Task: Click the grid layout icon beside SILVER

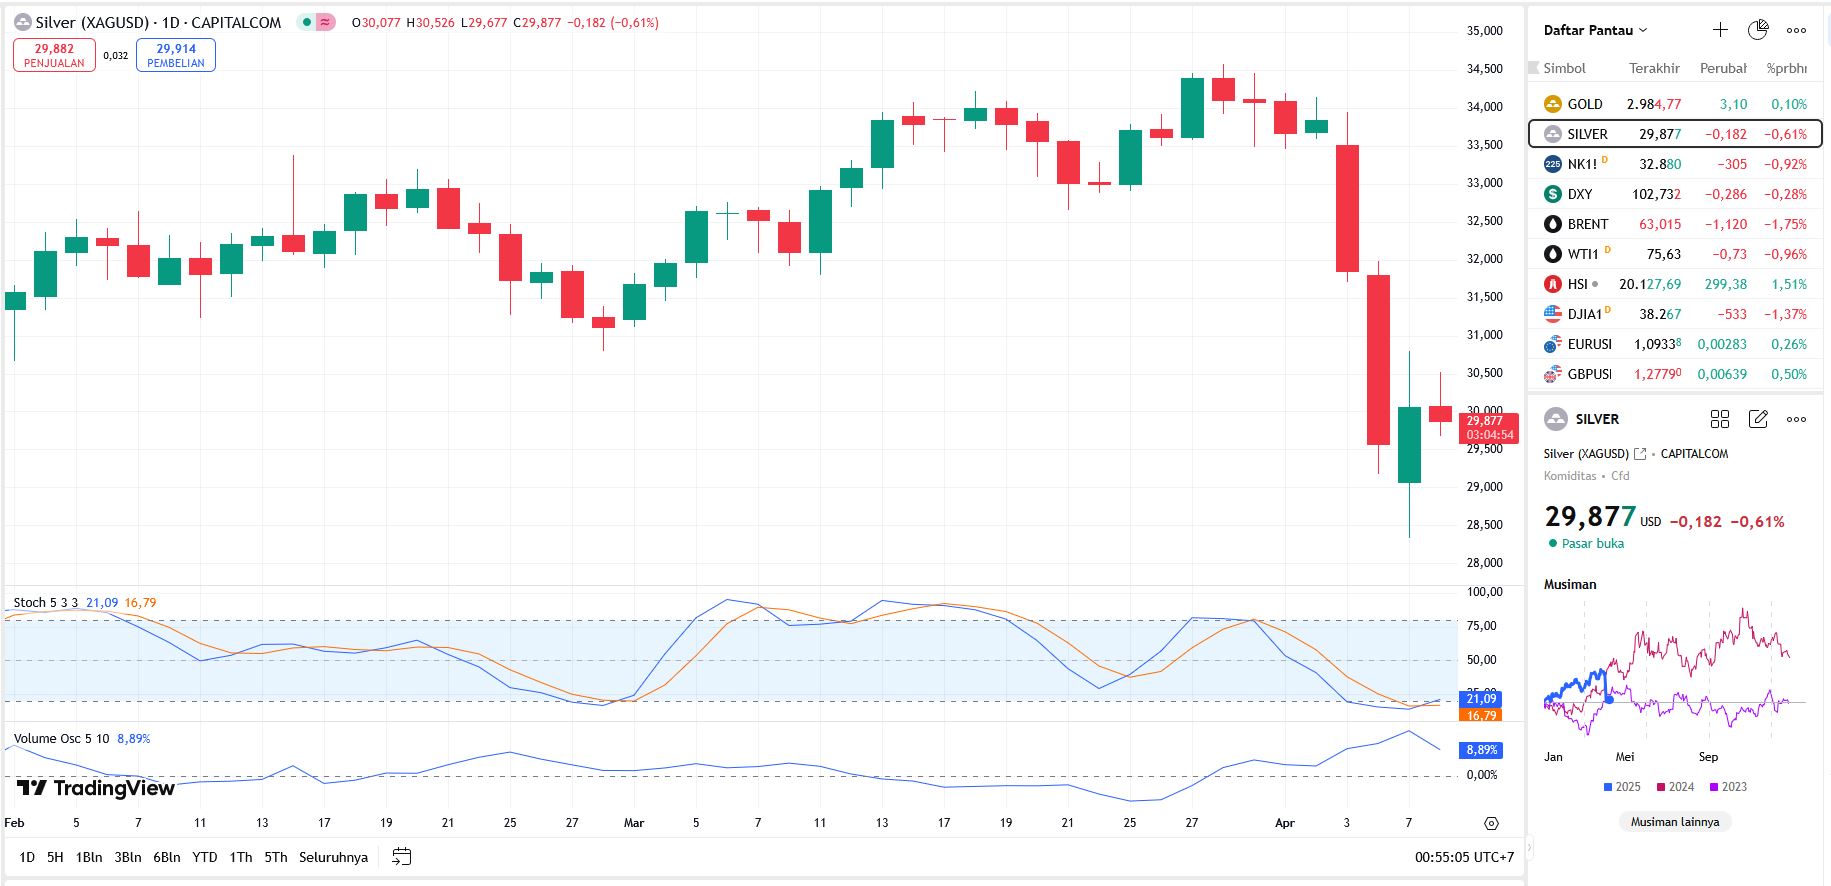Action: click(x=1720, y=419)
